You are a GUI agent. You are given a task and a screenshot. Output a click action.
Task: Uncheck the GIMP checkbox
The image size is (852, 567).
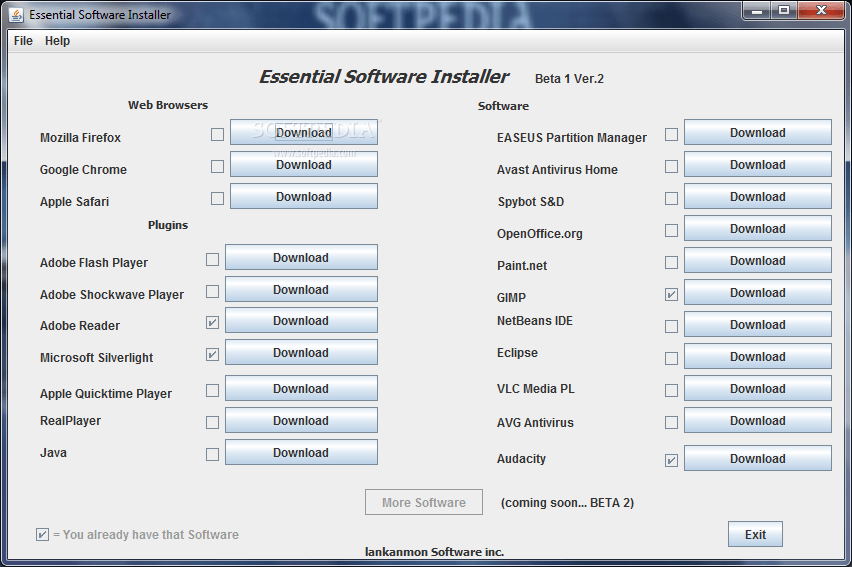(x=672, y=295)
